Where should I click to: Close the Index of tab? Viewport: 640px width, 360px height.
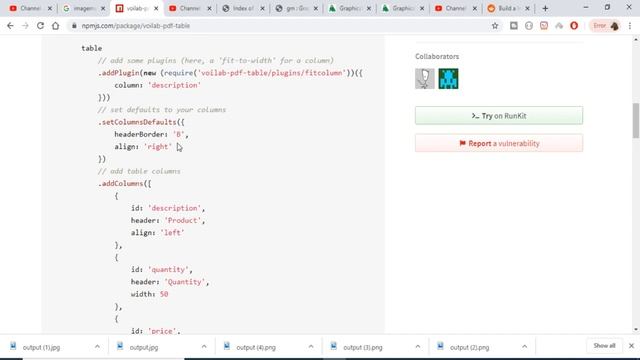coord(262,8)
